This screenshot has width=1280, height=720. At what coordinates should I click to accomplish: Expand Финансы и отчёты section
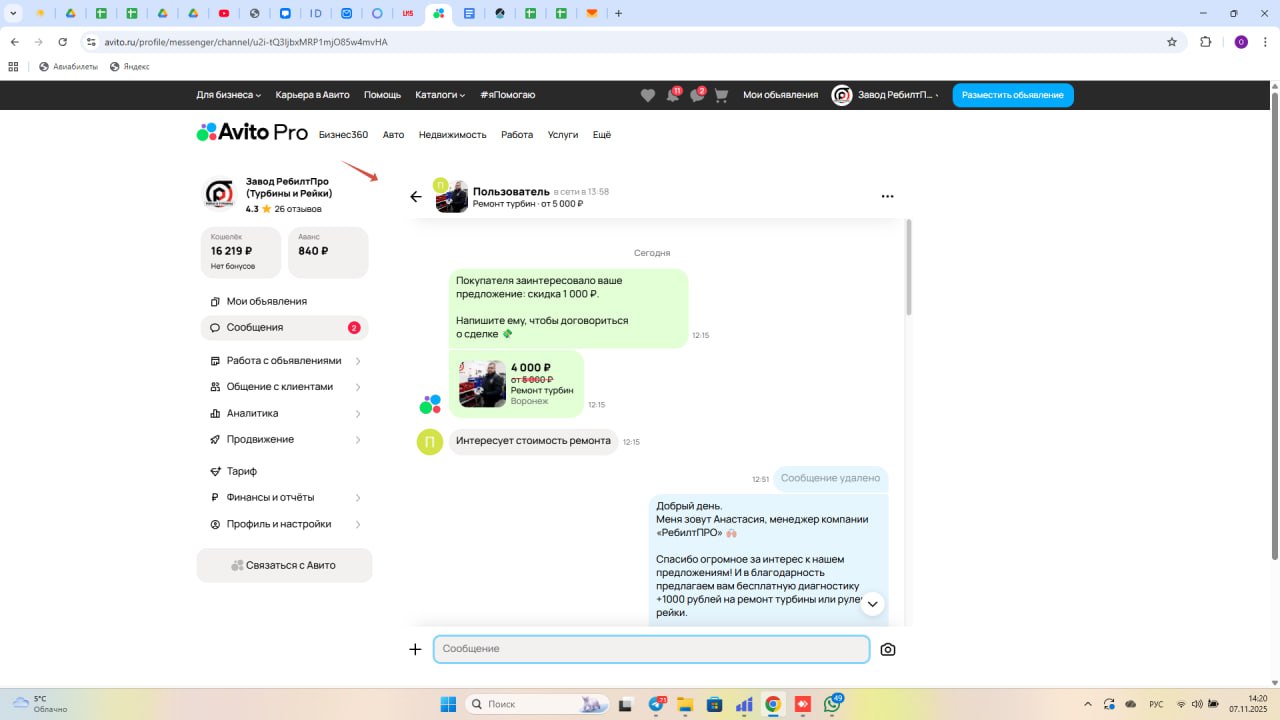click(284, 497)
